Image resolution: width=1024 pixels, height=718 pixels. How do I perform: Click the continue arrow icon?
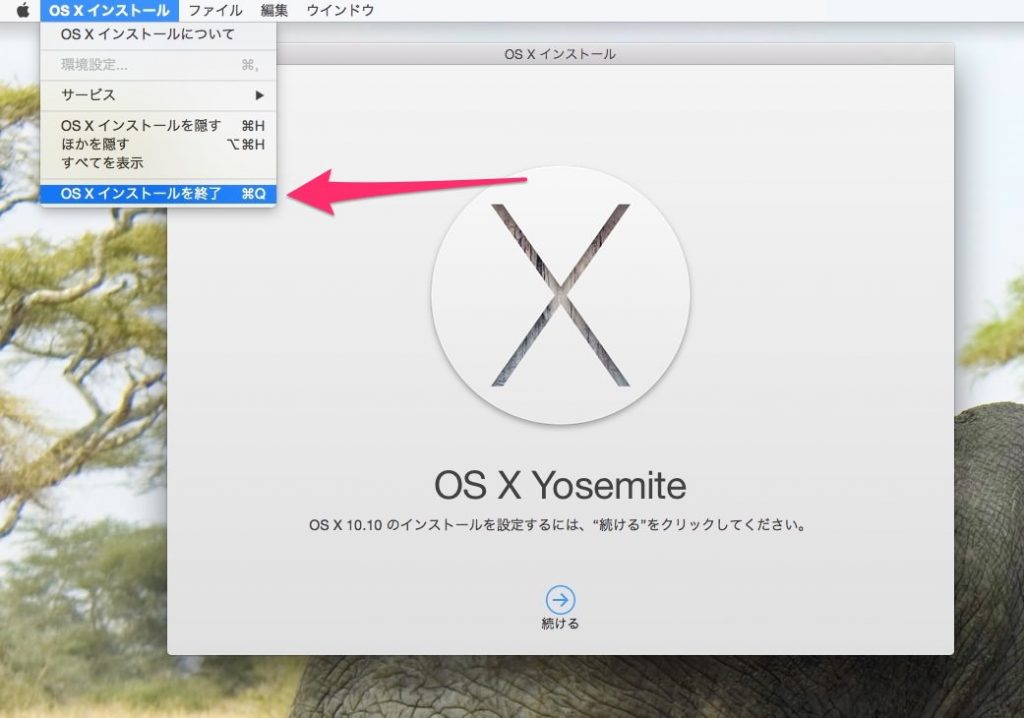pos(560,600)
